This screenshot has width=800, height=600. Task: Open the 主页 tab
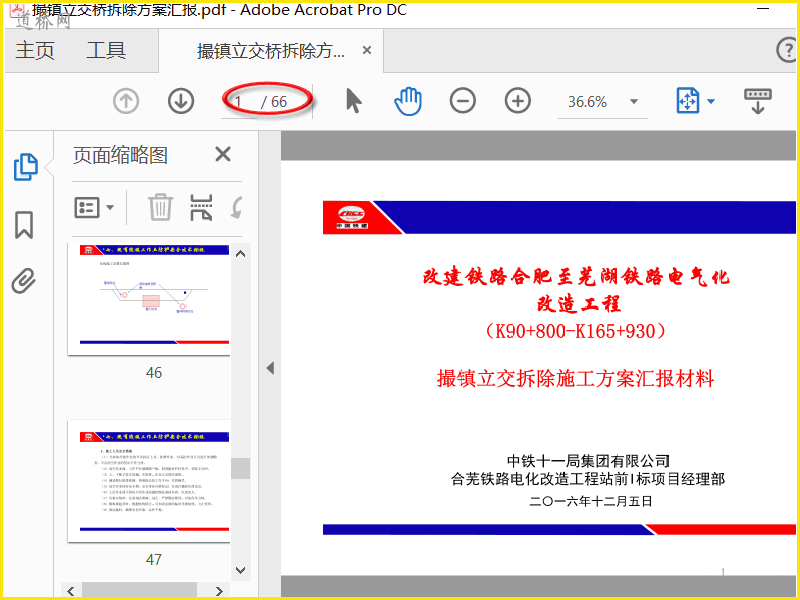[x=35, y=51]
